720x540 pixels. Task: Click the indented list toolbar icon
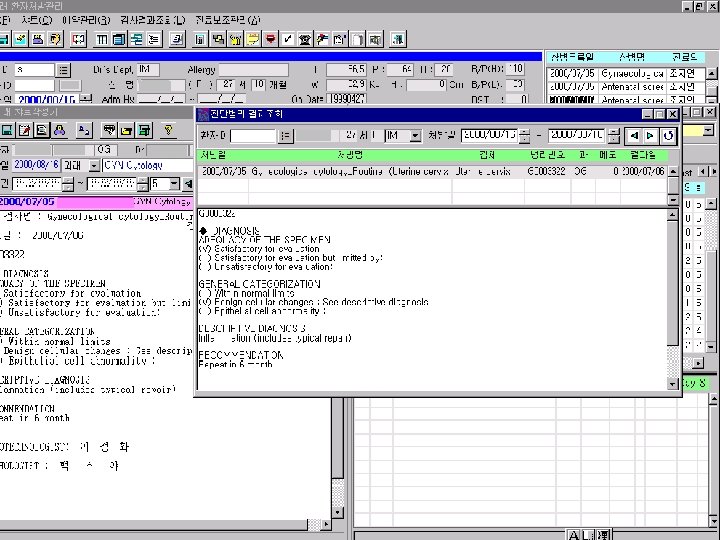click(x=154, y=39)
